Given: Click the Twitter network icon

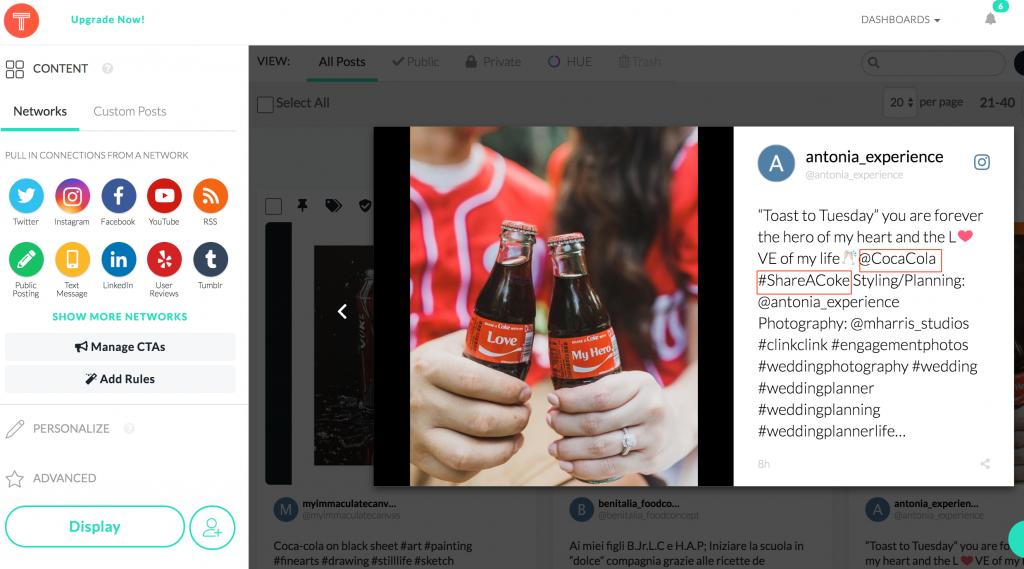Looking at the screenshot, I should tap(26, 196).
